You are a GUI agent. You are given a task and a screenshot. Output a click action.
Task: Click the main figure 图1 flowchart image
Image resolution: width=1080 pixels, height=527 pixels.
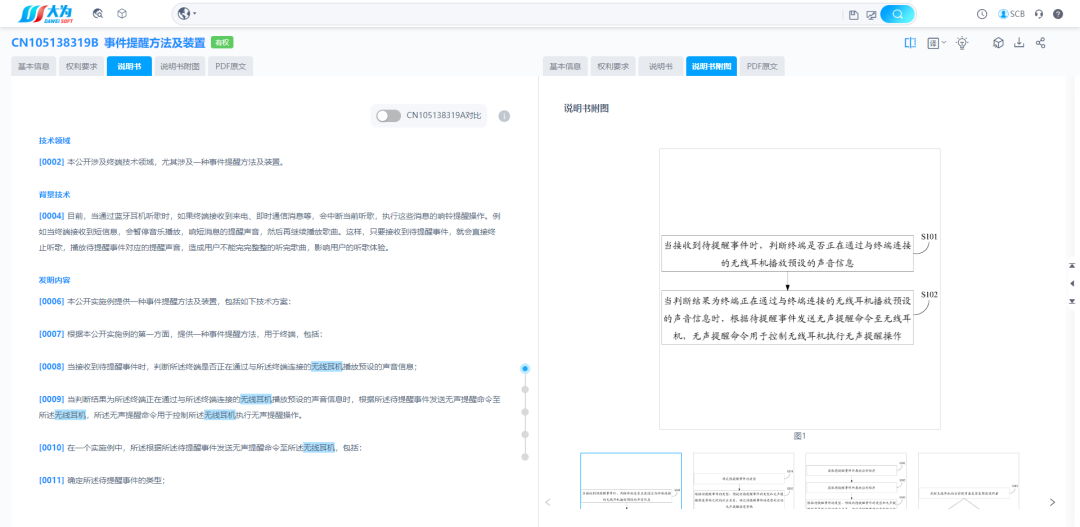click(800, 289)
